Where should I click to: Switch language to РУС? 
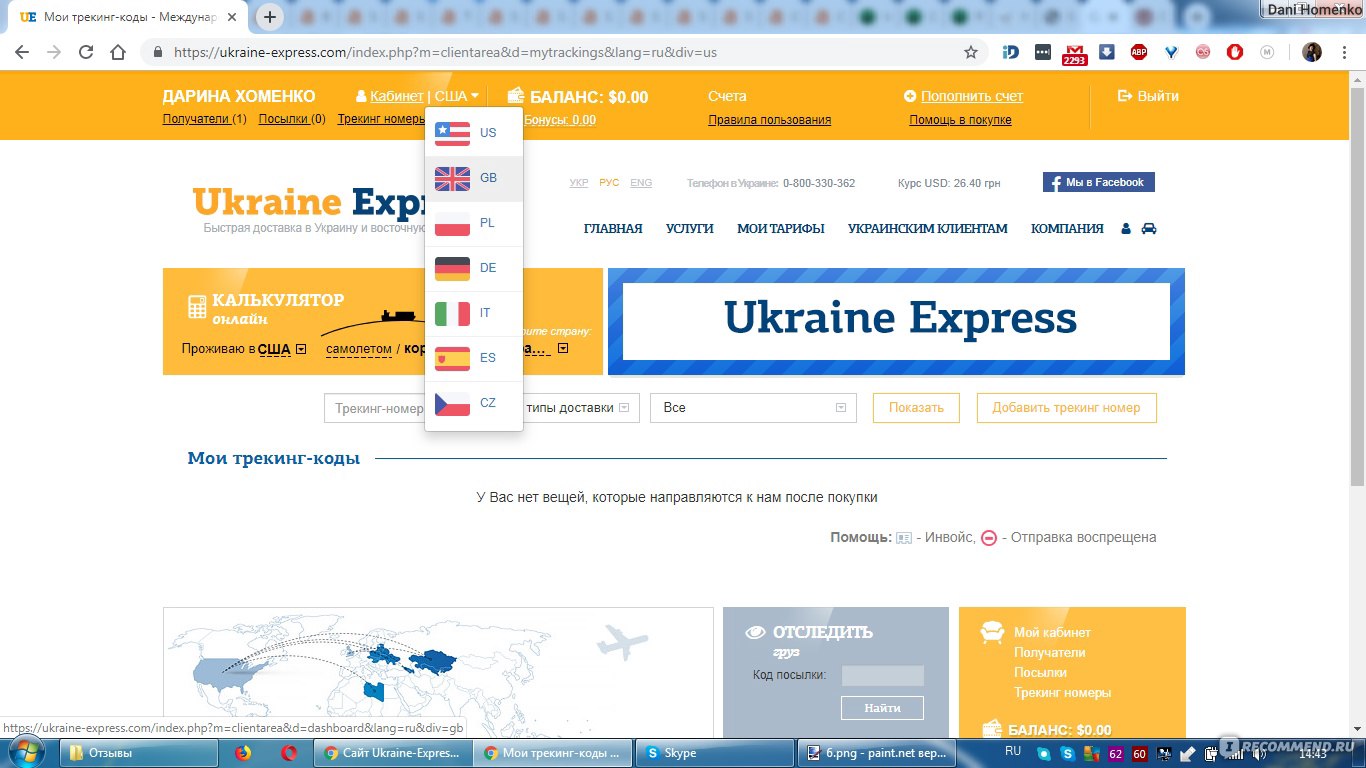tap(609, 183)
